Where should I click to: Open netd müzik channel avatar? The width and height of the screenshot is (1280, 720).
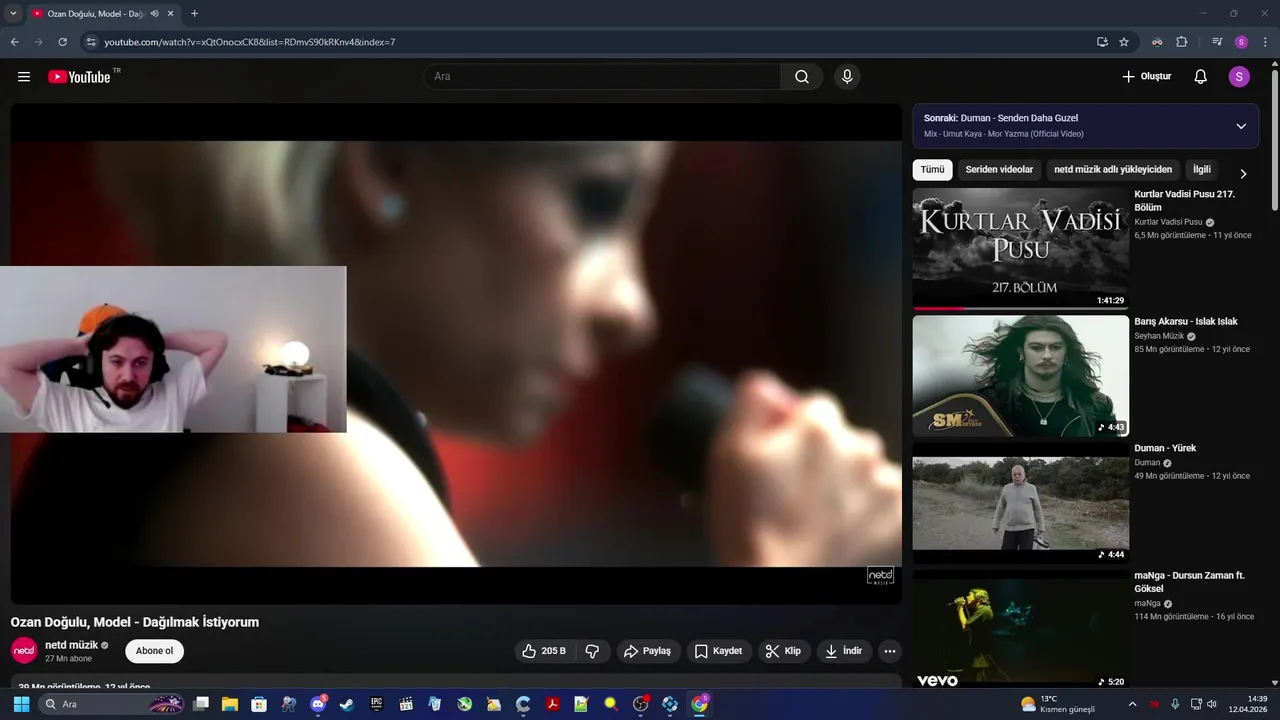point(24,651)
